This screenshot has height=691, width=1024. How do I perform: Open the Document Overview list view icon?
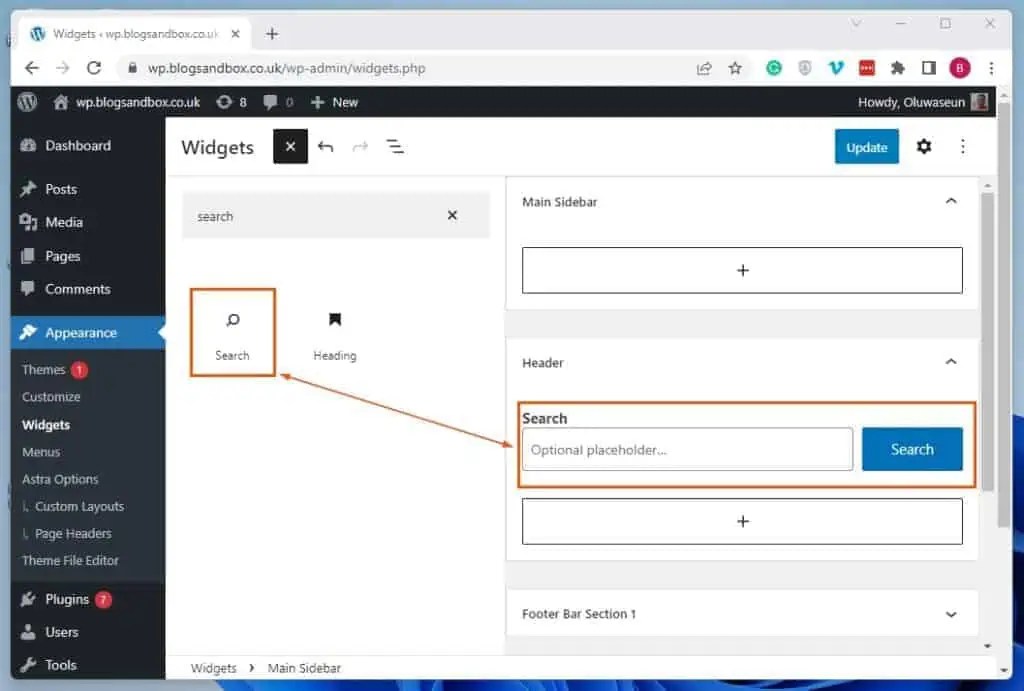click(395, 146)
